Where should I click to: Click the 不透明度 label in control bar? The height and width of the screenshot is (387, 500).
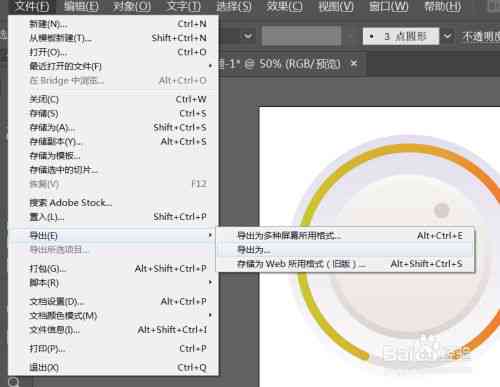481,36
